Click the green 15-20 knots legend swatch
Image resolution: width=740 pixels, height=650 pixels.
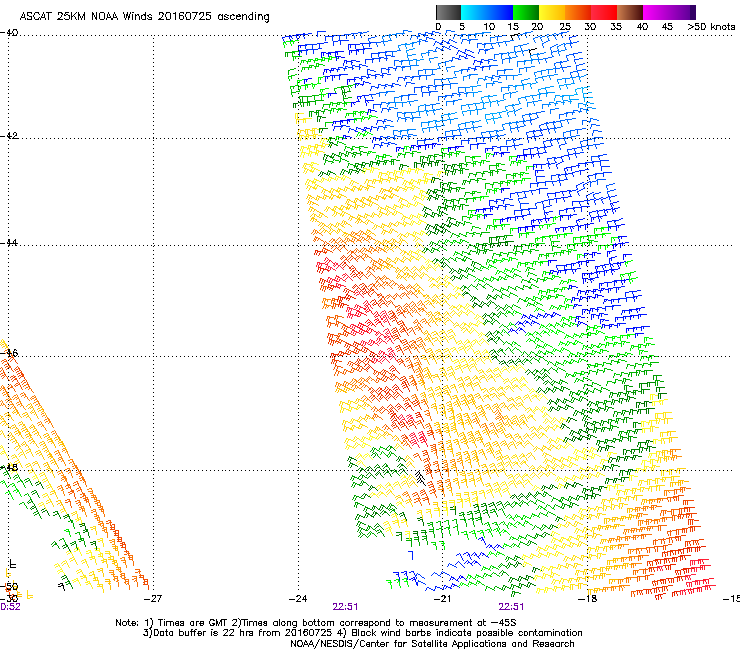pos(526,12)
